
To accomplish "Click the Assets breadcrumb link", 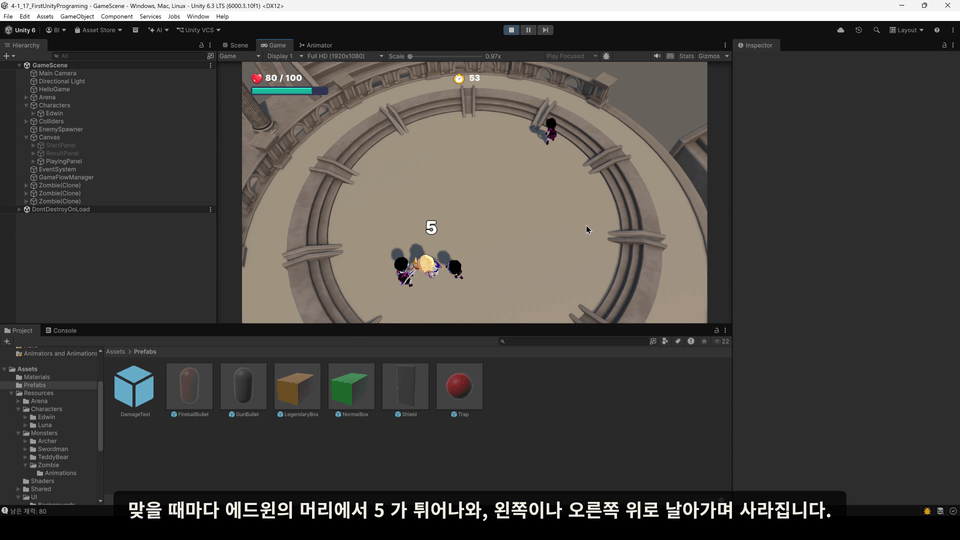I will point(115,352).
